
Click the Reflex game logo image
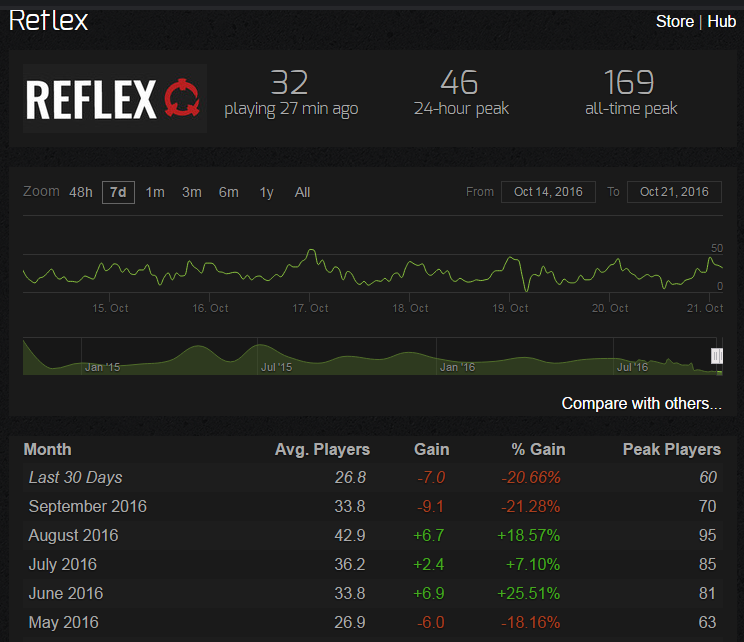click(114, 98)
